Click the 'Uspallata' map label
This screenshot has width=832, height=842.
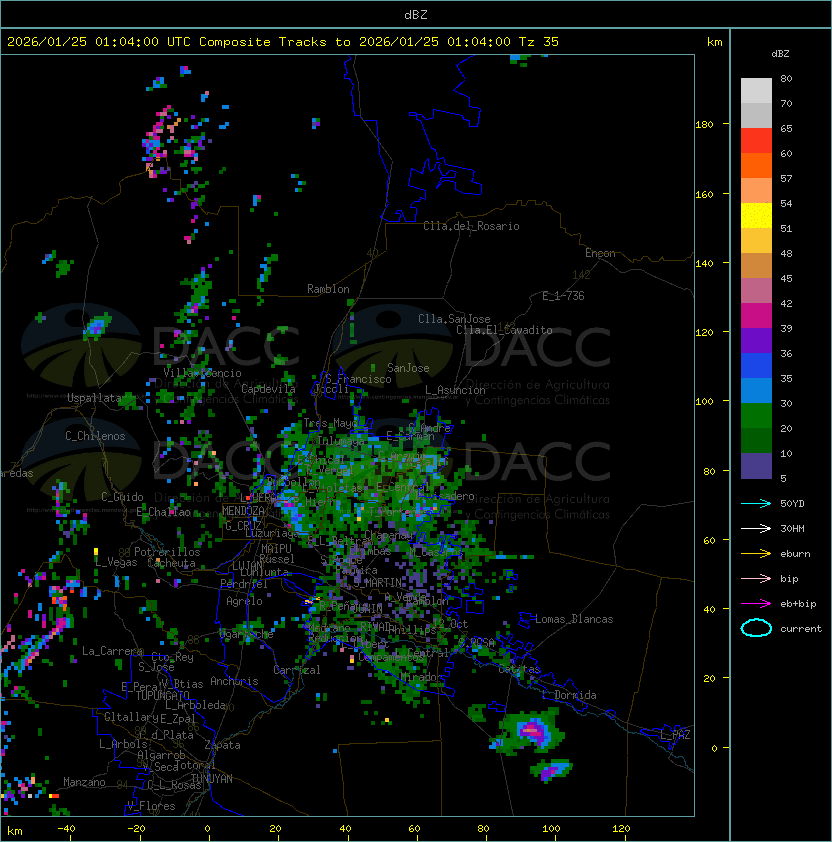click(x=94, y=398)
